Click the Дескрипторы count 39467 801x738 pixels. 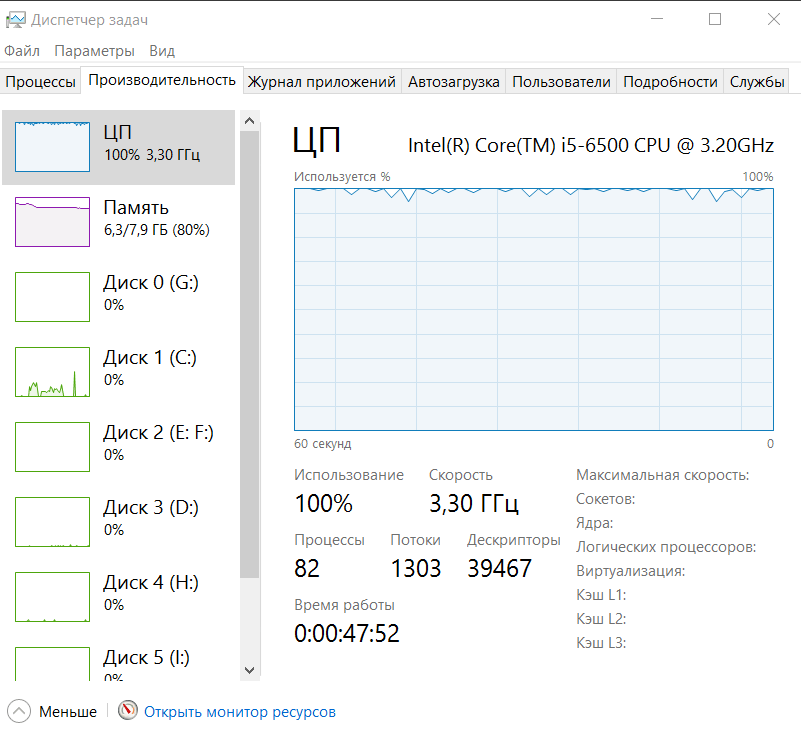[x=500, y=568]
